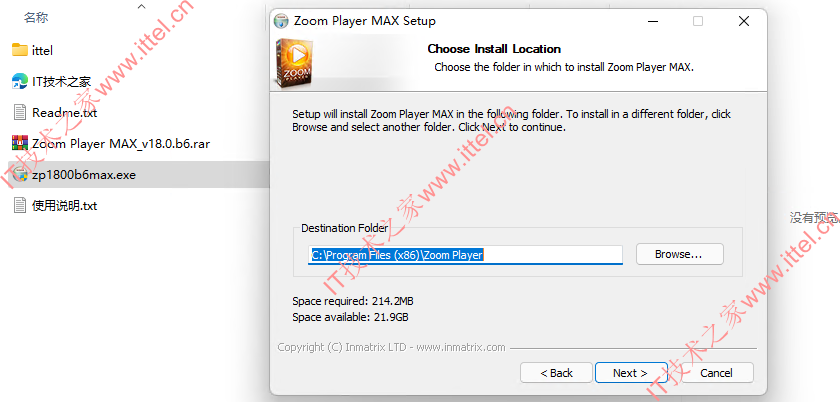Go back with the < Back button

click(556, 373)
